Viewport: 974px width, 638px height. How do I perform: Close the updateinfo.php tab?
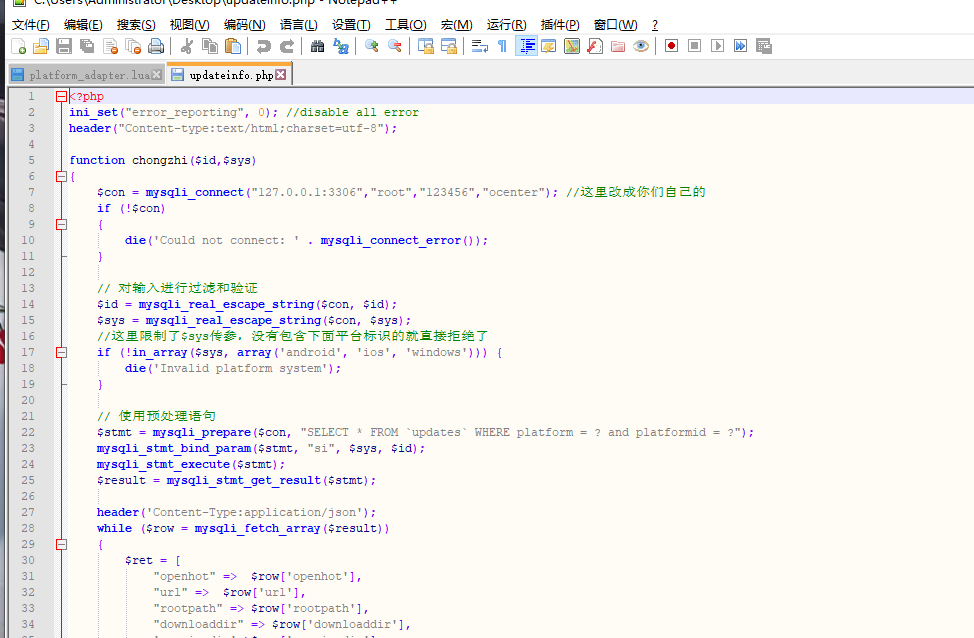[281, 75]
